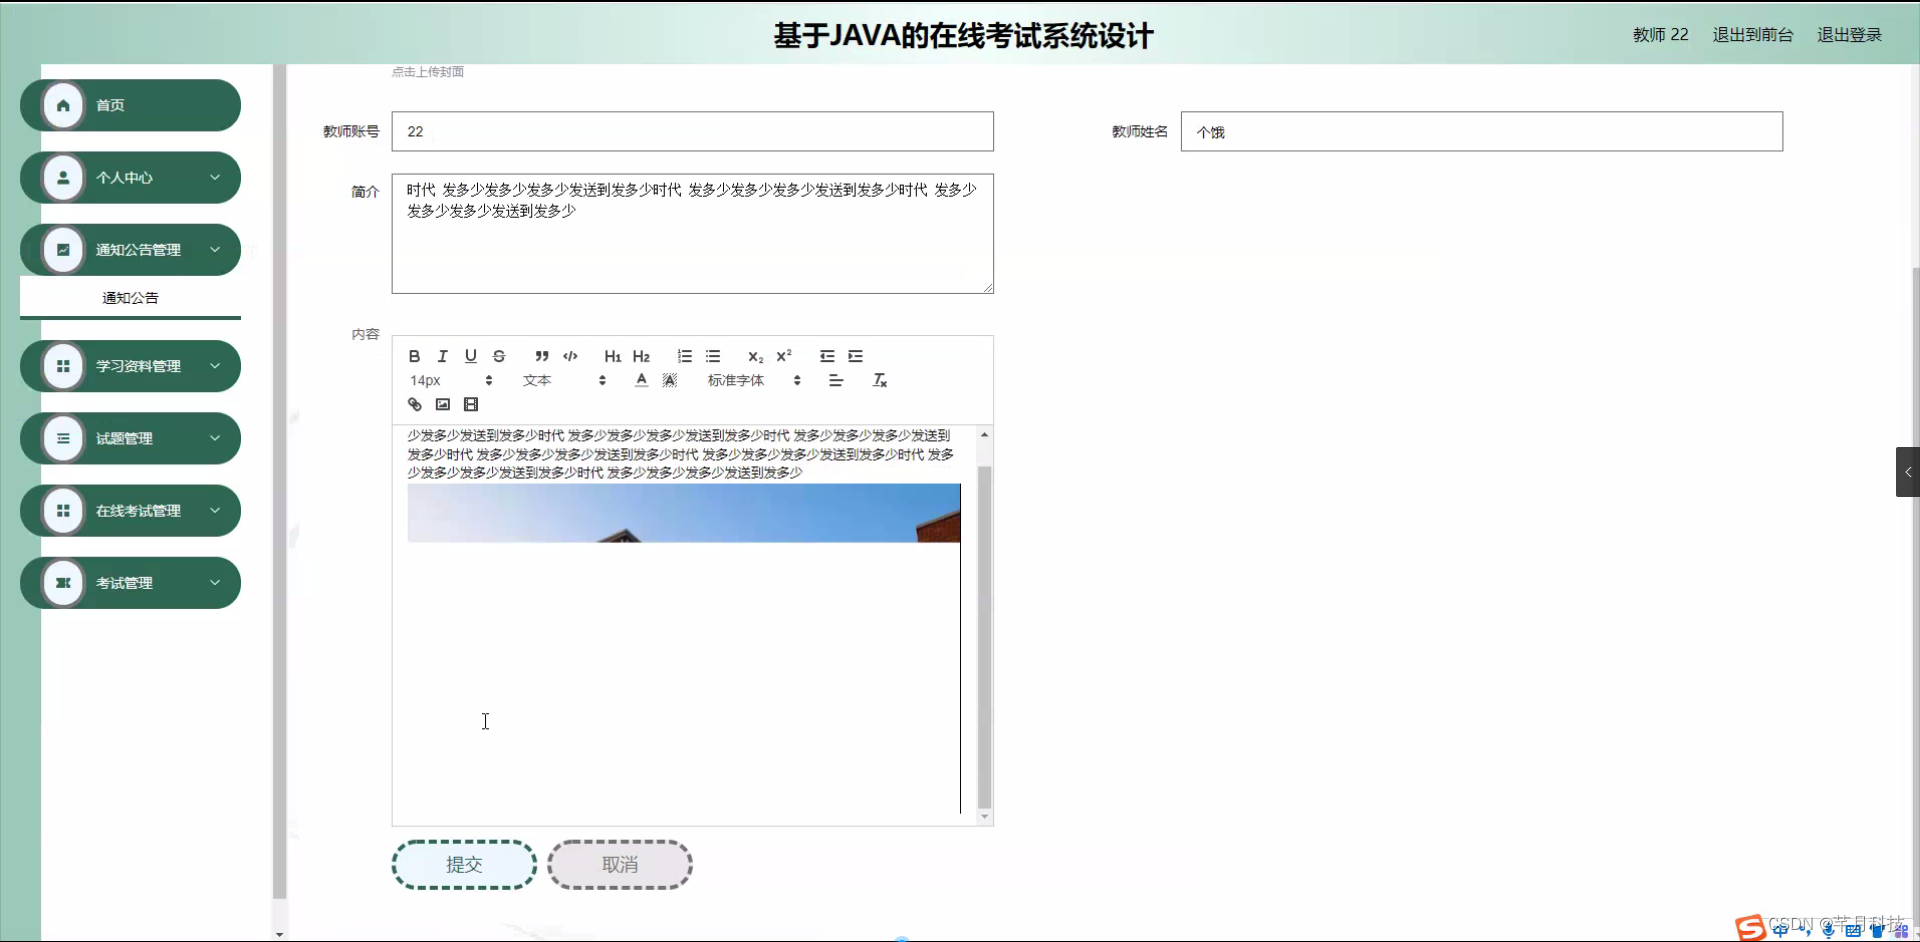Apply superscript formatting
Viewport: 1920px width, 942px height.
[x=784, y=356]
